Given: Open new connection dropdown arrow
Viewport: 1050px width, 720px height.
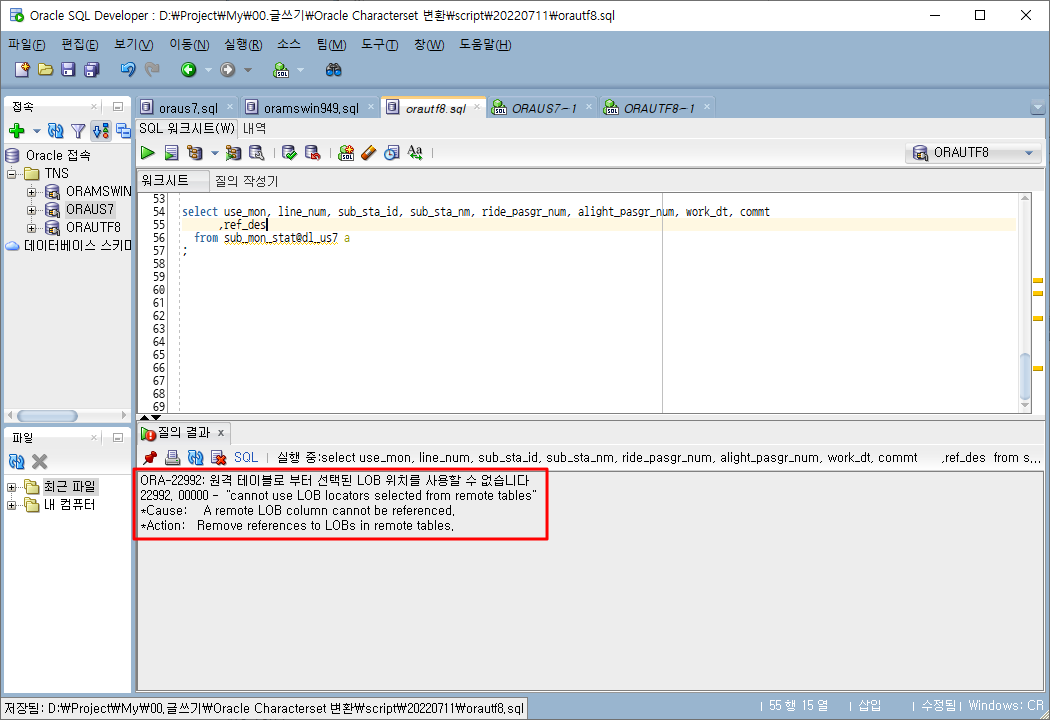Looking at the screenshot, I should [37, 131].
